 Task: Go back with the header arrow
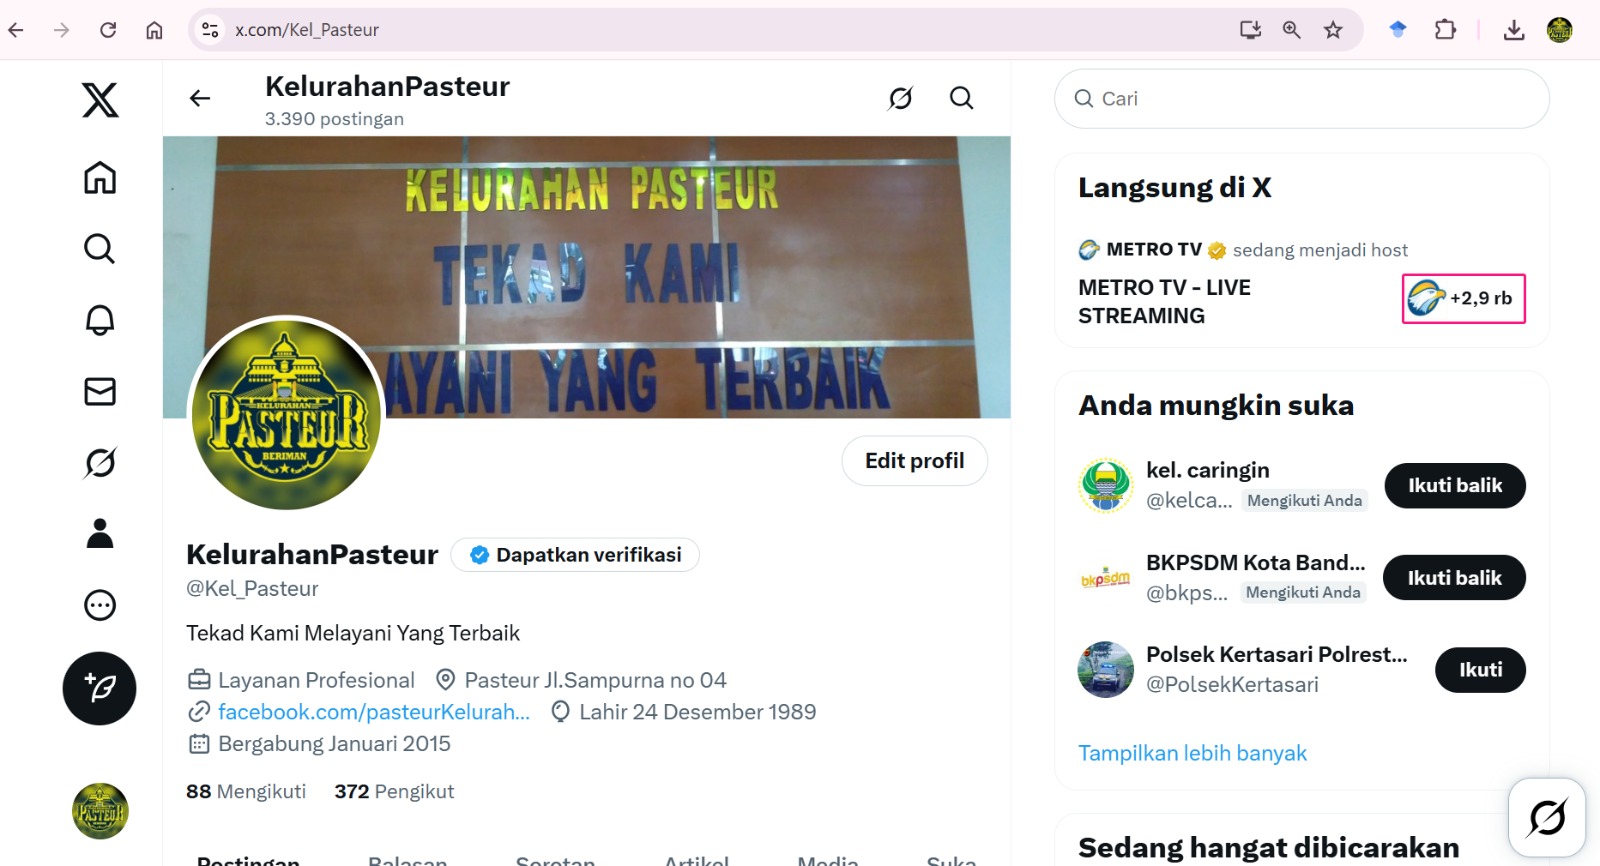(x=200, y=98)
